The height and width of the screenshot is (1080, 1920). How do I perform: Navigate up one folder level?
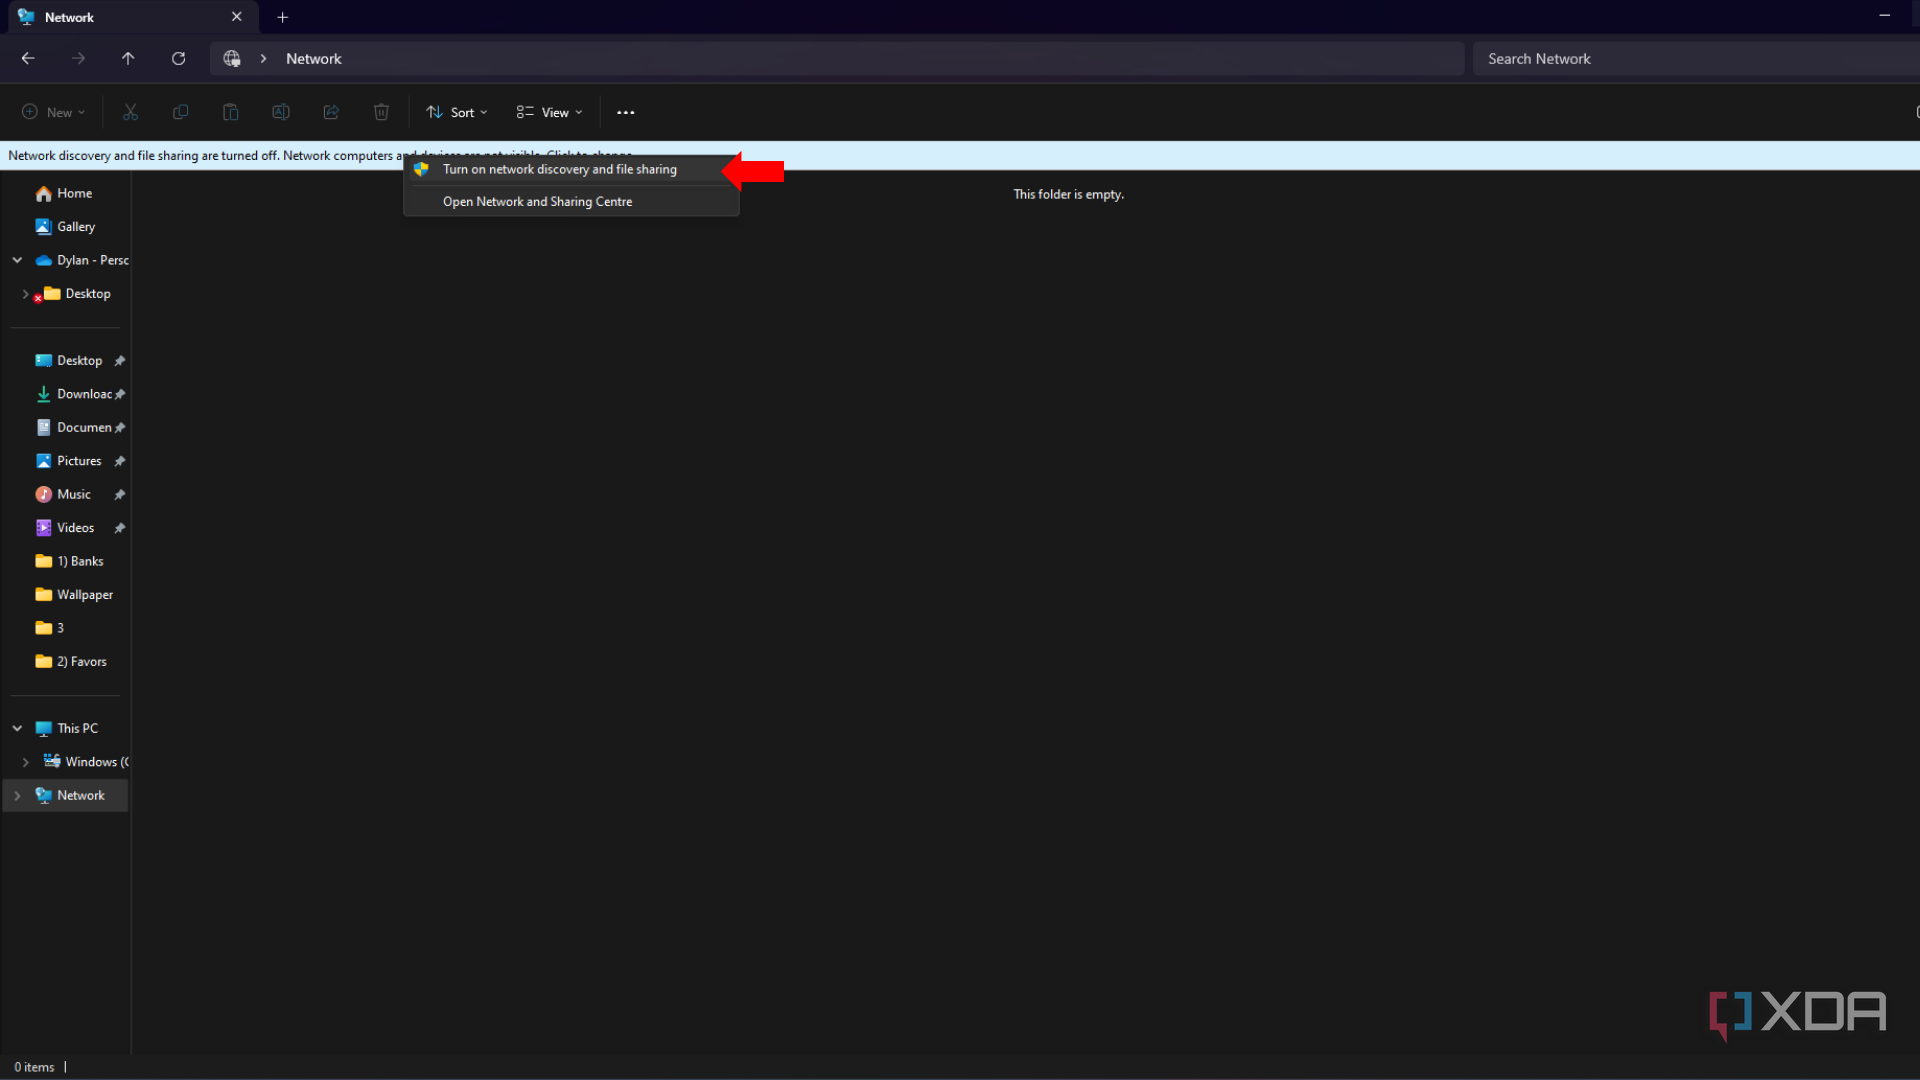point(128,58)
